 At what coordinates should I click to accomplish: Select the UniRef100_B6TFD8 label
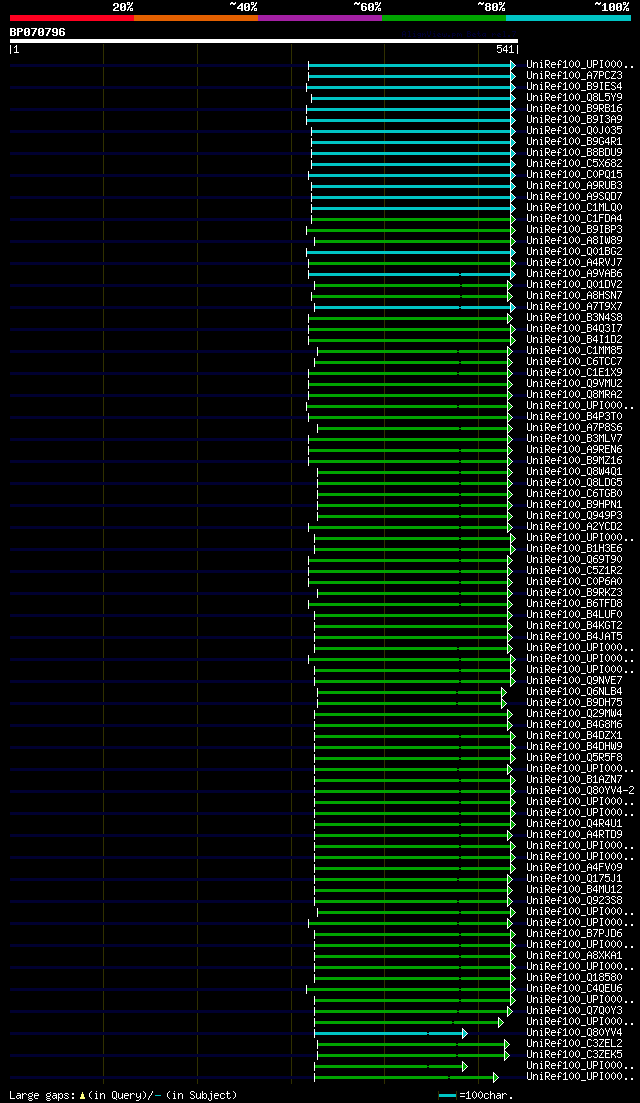[x=574, y=604]
